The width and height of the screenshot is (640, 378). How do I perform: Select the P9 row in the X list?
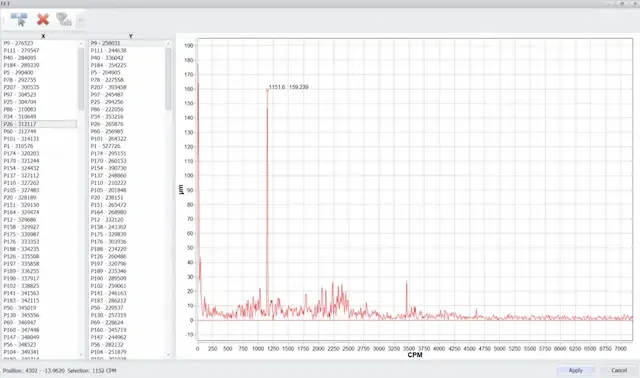pyautogui.click(x=40, y=43)
